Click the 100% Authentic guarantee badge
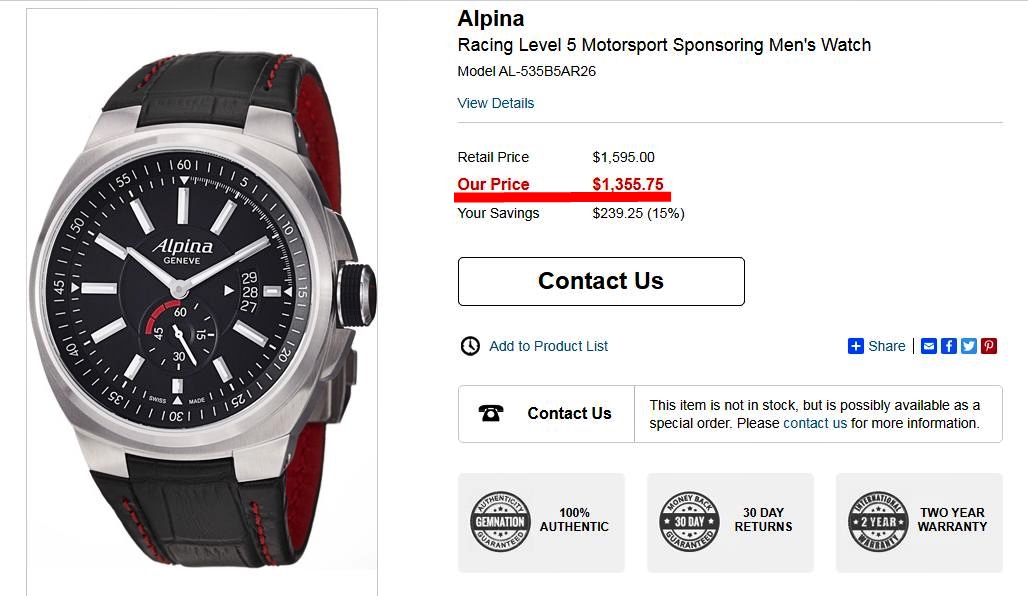The width and height of the screenshot is (1028, 596). (499, 521)
